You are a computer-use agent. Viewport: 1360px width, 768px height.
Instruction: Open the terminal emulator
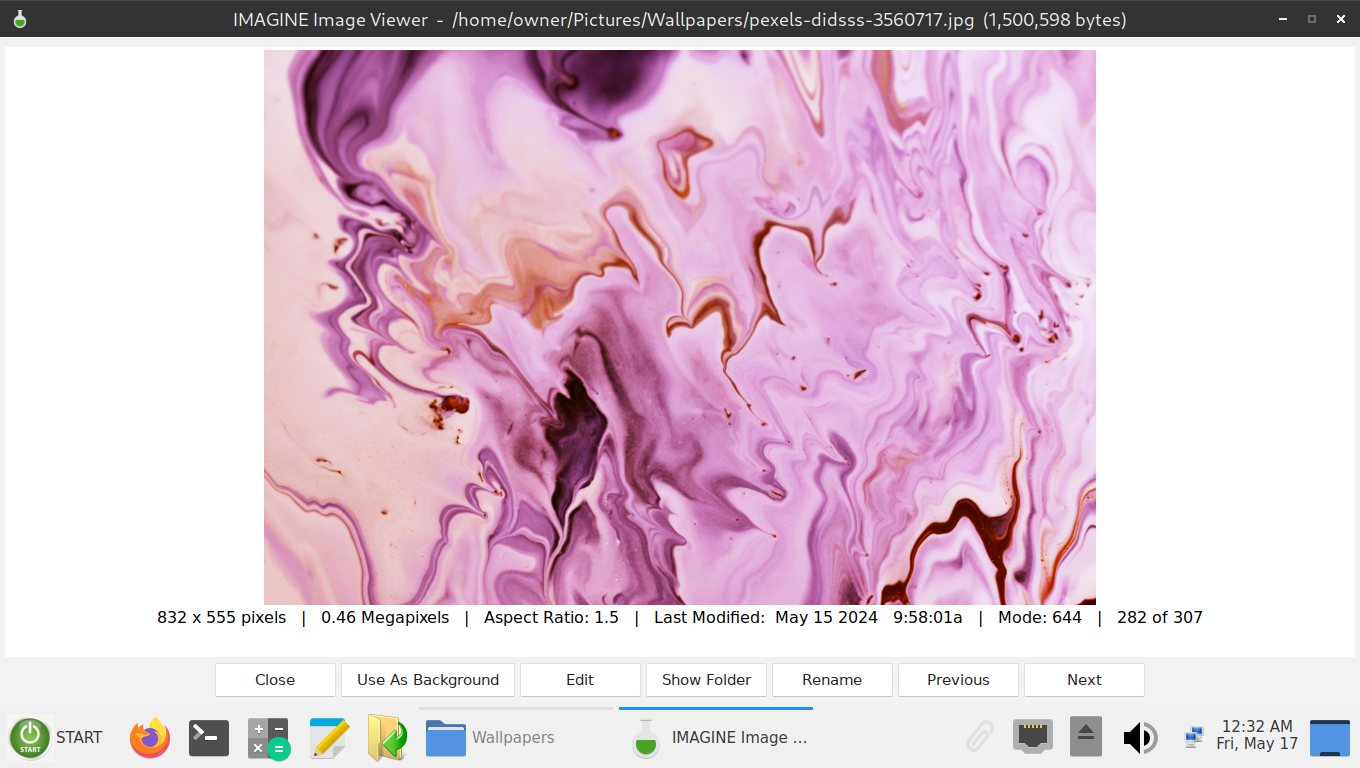[x=209, y=738]
